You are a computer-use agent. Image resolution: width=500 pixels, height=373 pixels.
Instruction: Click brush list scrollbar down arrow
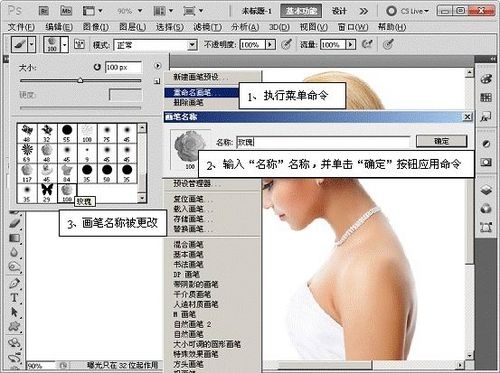tap(142, 198)
